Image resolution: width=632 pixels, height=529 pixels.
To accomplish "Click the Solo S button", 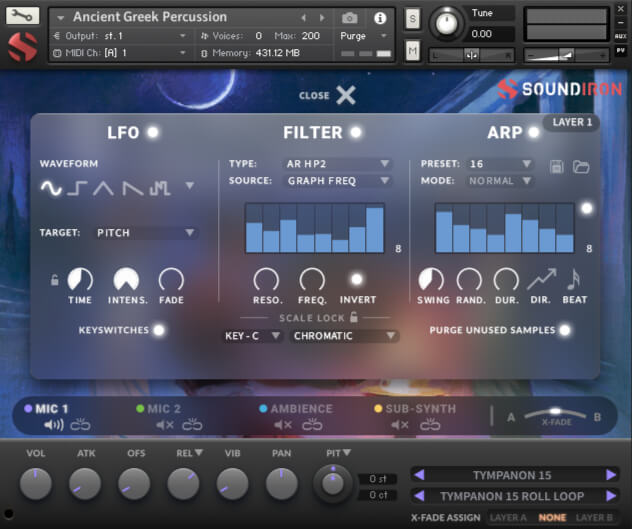I will point(412,19).
